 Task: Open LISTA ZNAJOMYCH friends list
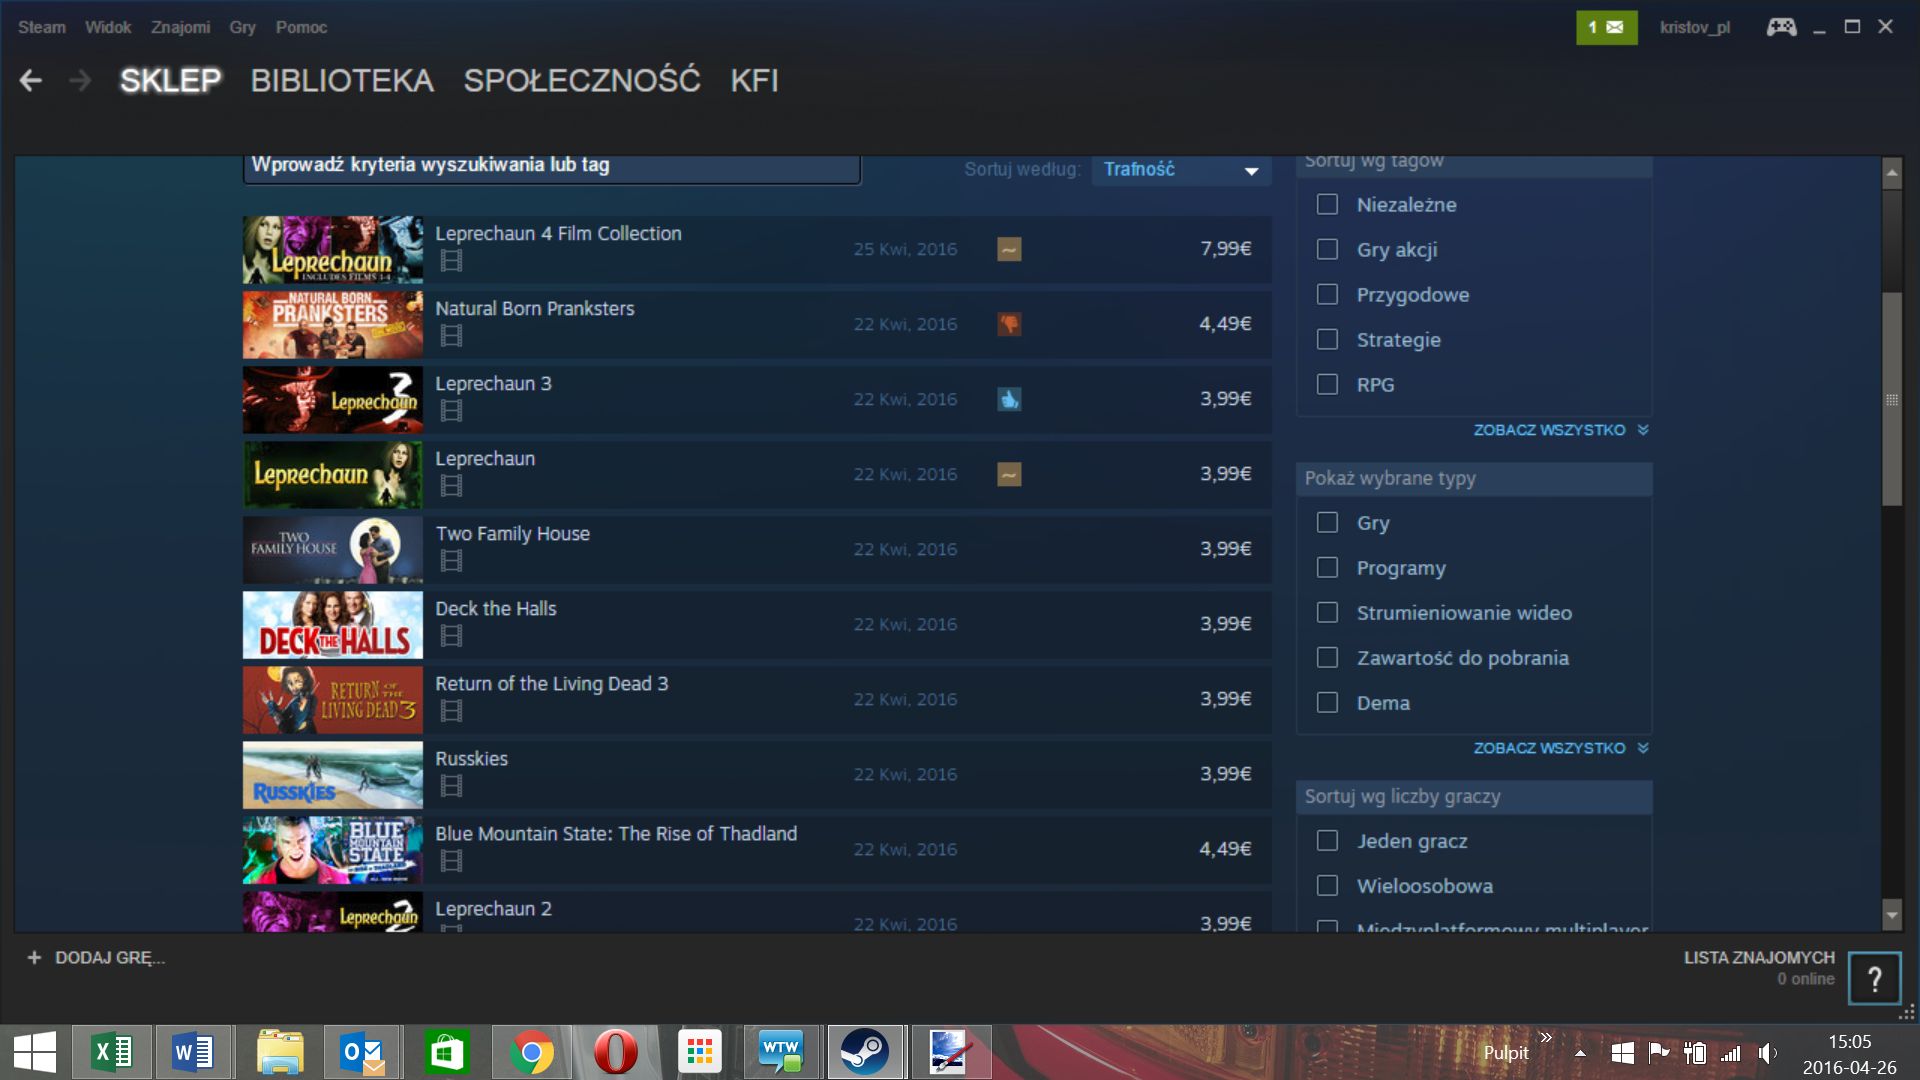click(1758, 958)
